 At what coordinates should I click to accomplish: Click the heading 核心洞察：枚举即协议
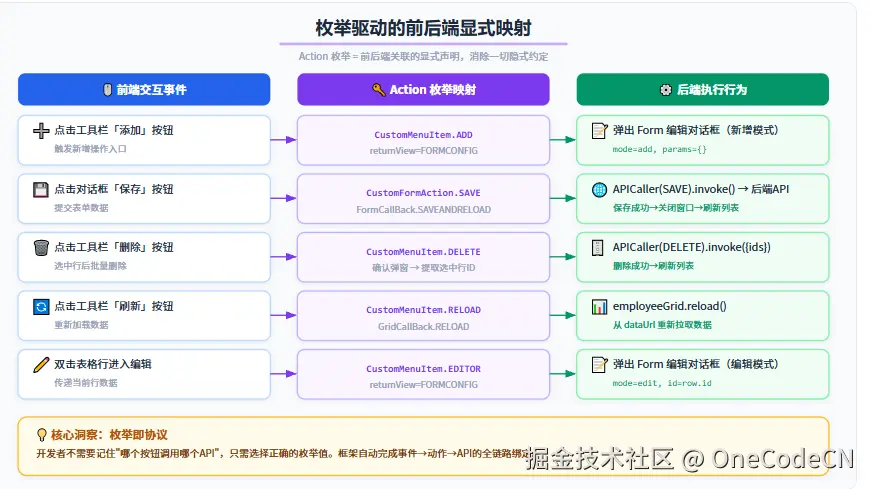[x=109, y=435]
